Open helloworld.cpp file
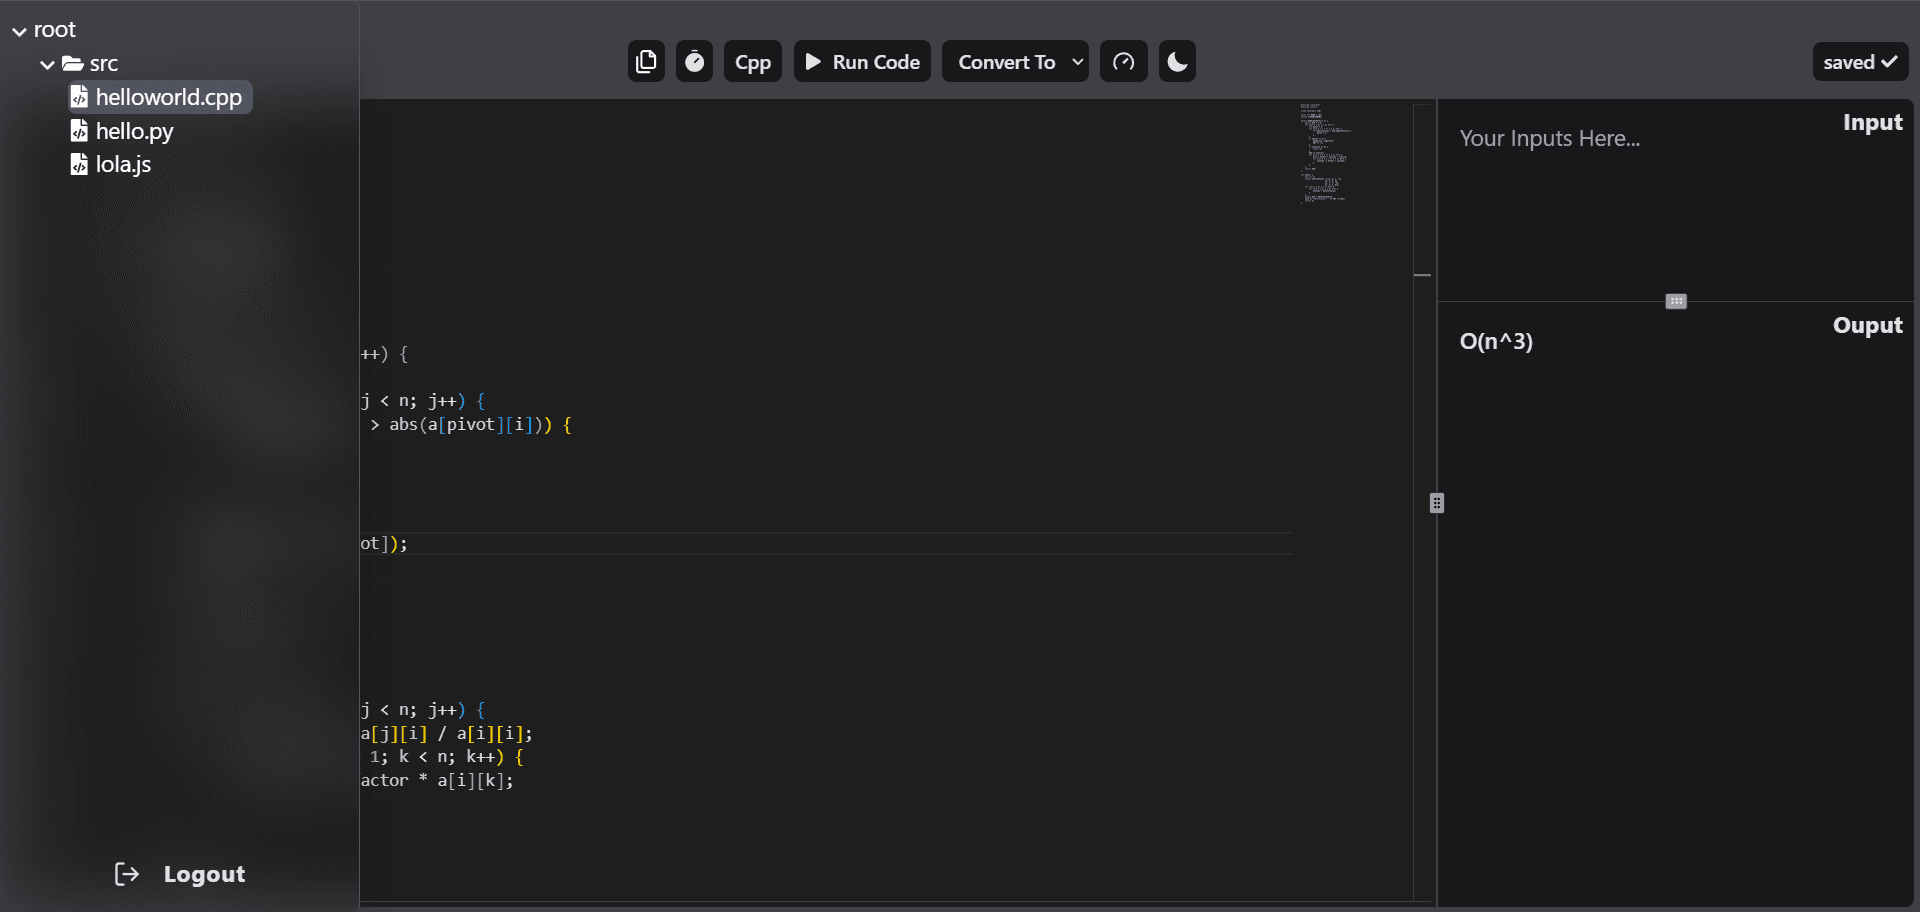 (x=160, y=97)
